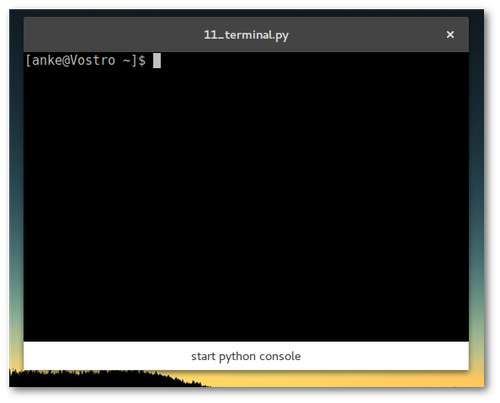Click the yellow sunset area below the window

(x=333, y=379)
